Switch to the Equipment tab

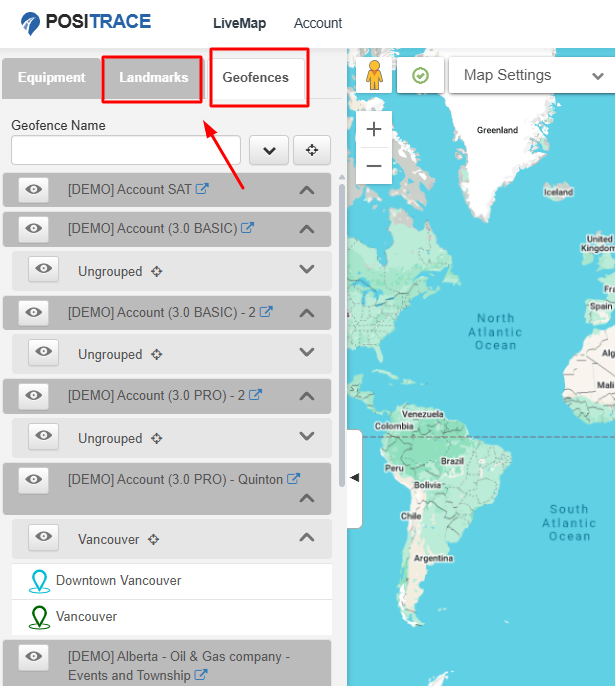tap(51, 78)
